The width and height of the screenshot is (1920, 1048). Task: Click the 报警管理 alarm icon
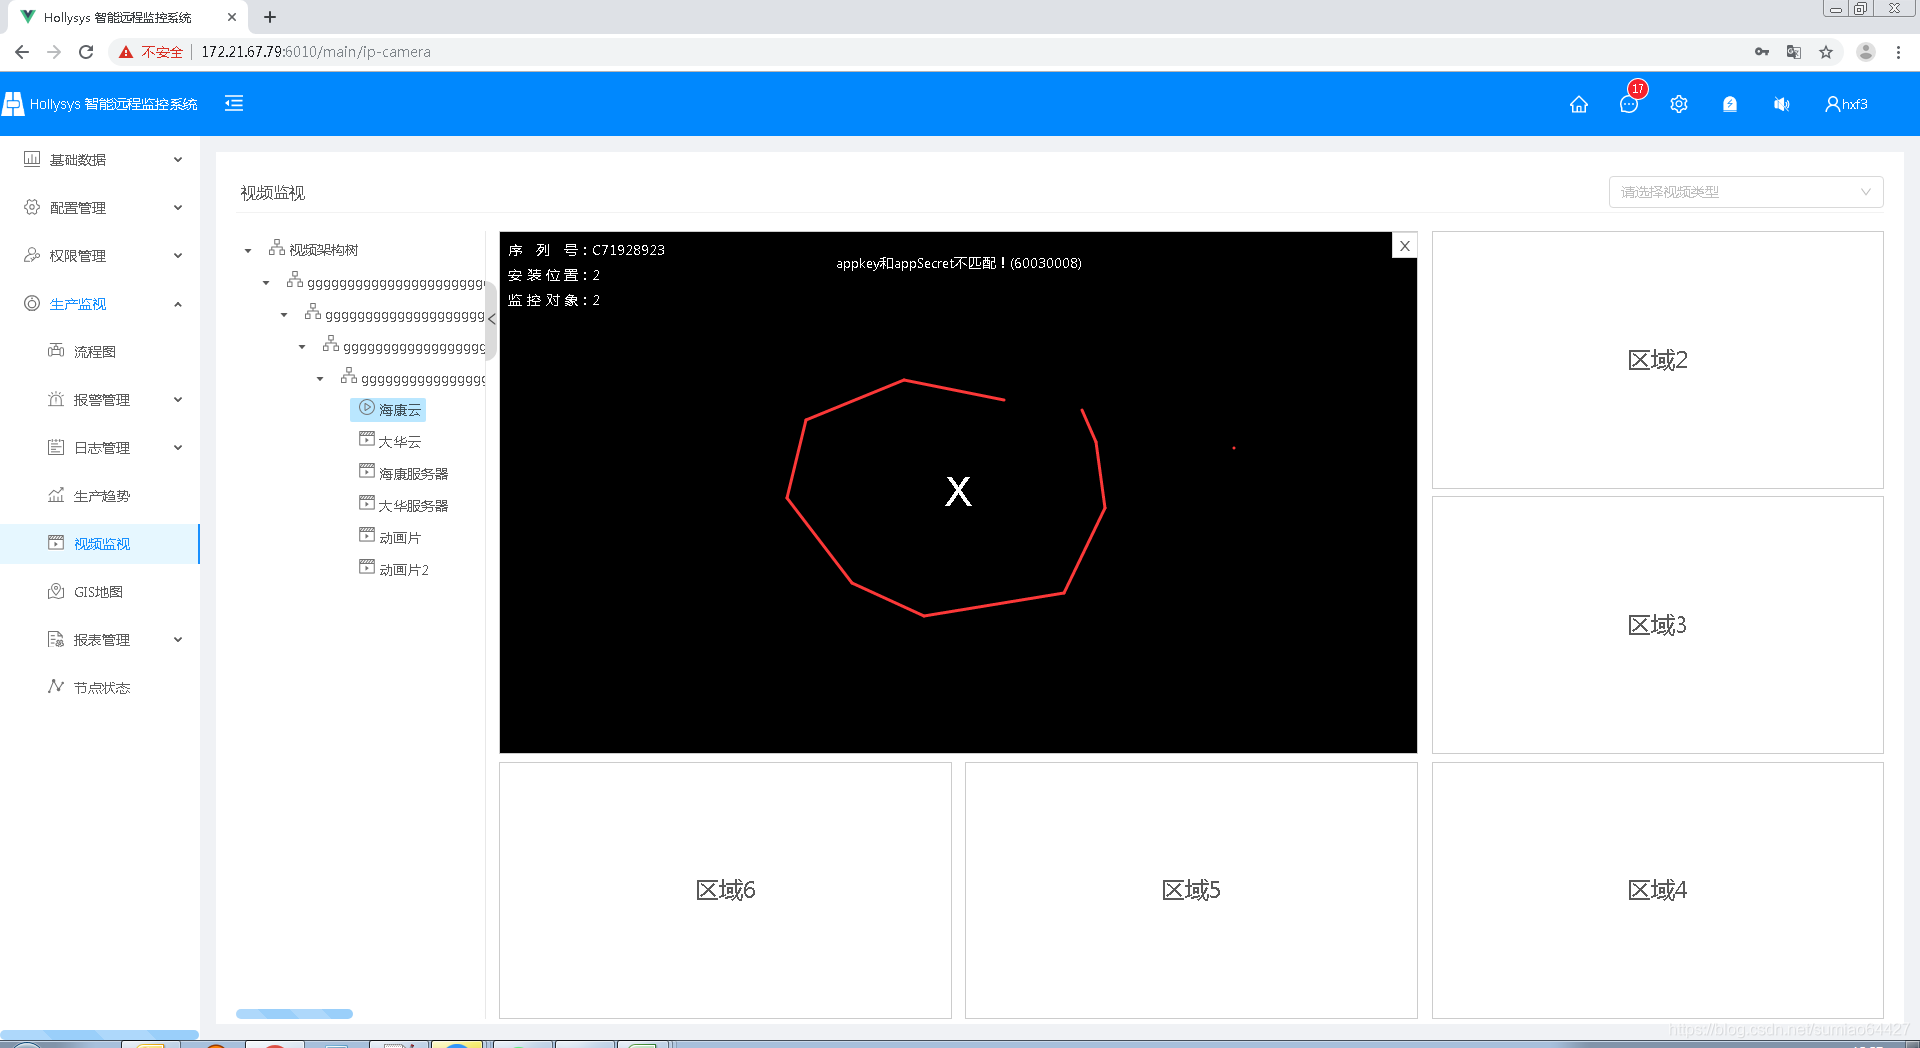tap(56, 399)
